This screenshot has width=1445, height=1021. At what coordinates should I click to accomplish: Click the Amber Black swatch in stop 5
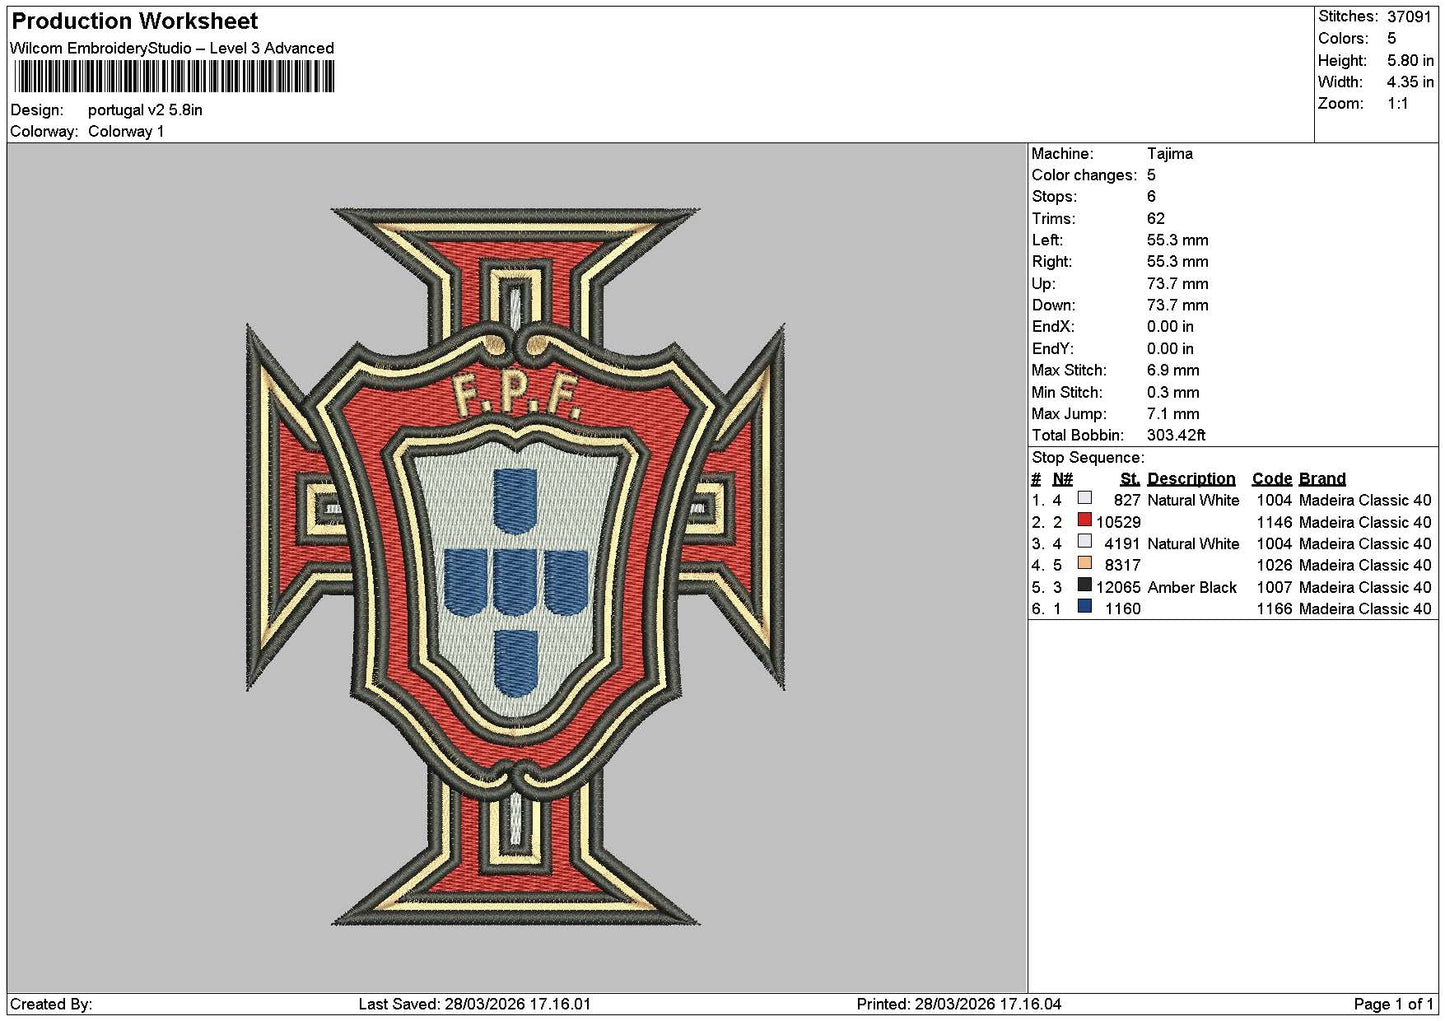tap(1085, 585)
